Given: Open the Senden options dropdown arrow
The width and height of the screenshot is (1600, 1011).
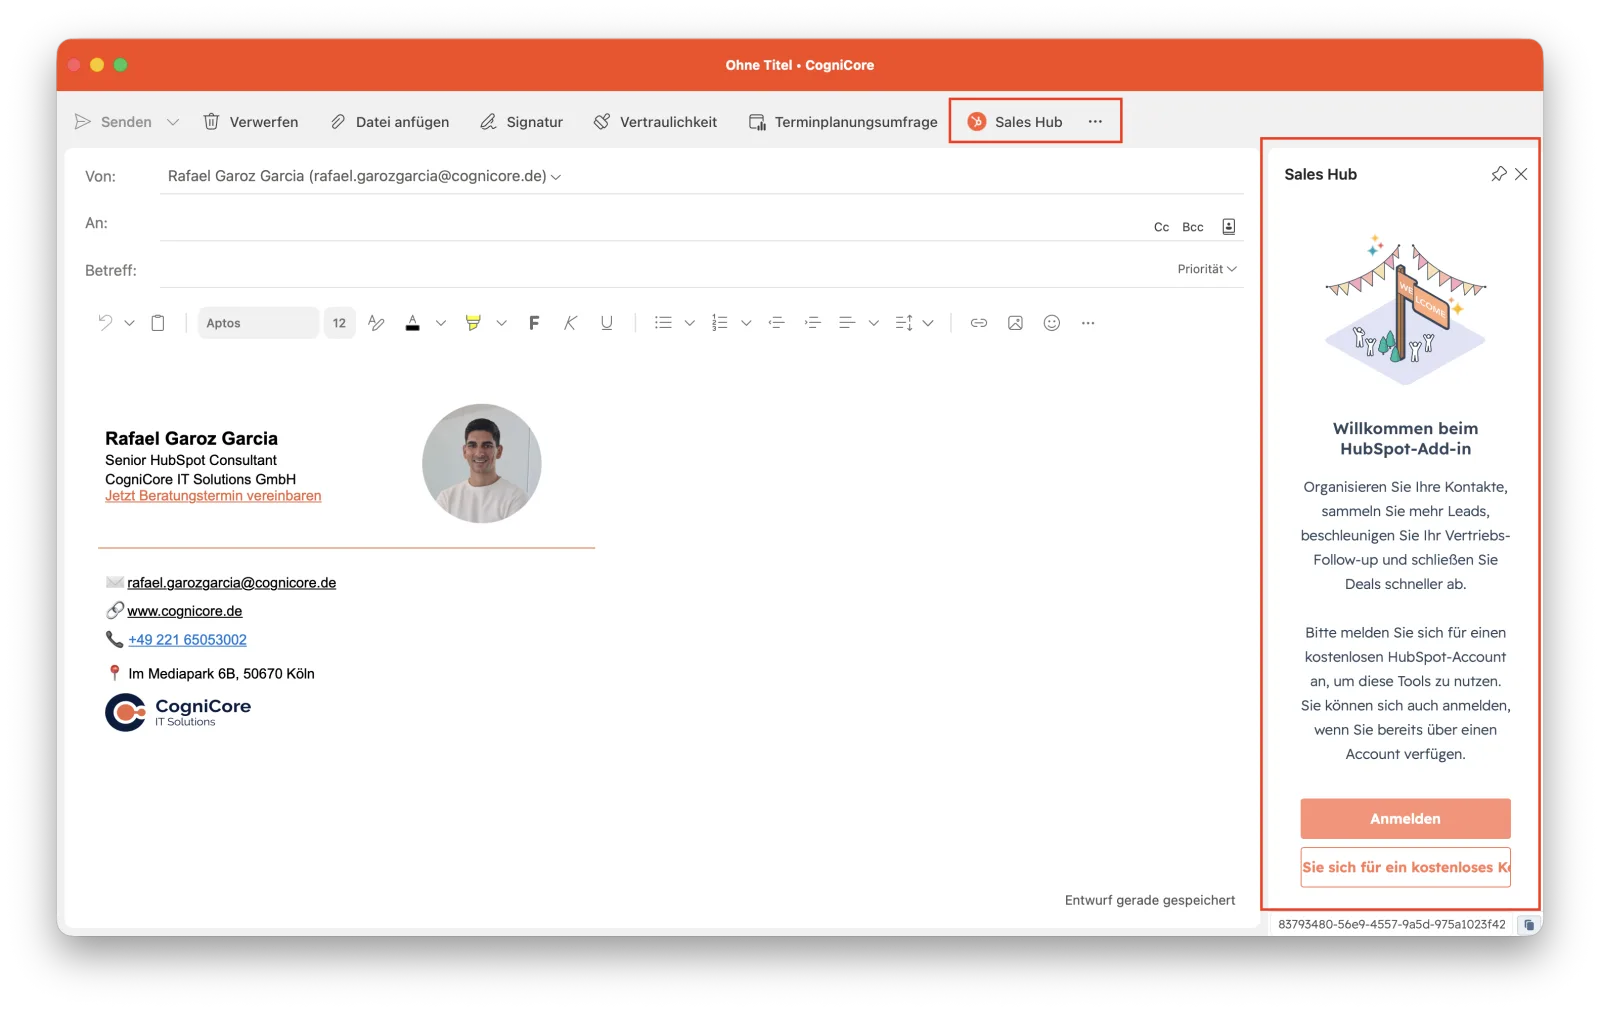Looking at the screenshot, I should [173, 122].
